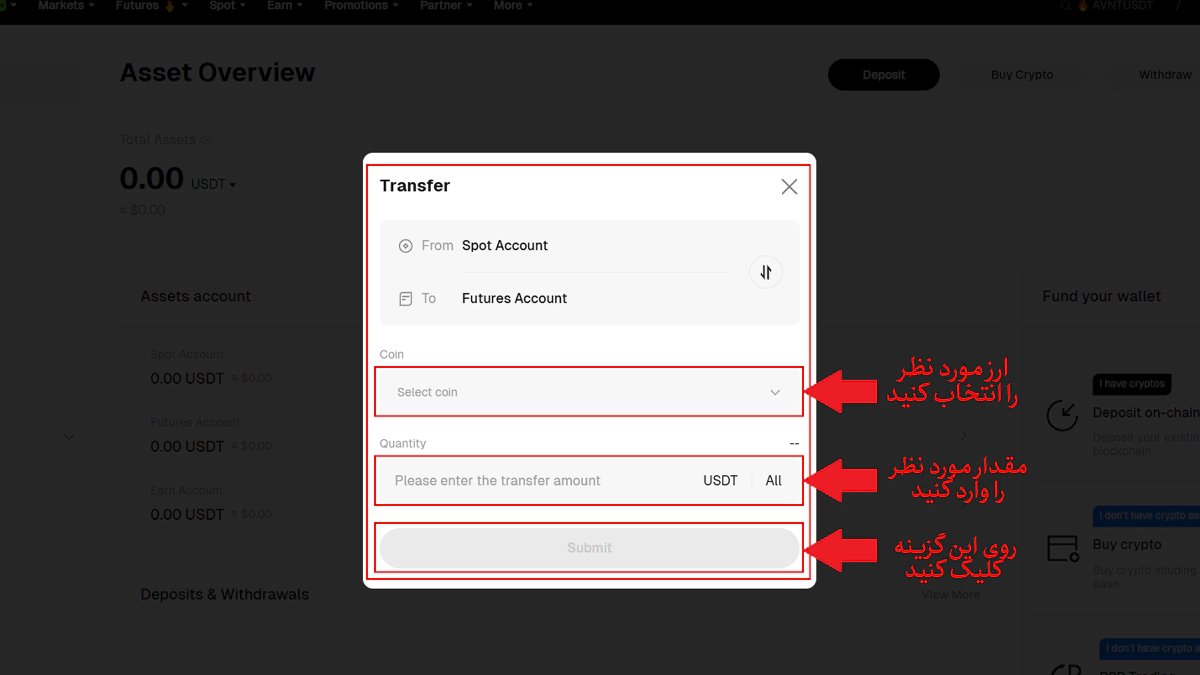Viewport: 1200px width, 675px height.
Task: Click the Withdraw button
Action: (1164, 75)
